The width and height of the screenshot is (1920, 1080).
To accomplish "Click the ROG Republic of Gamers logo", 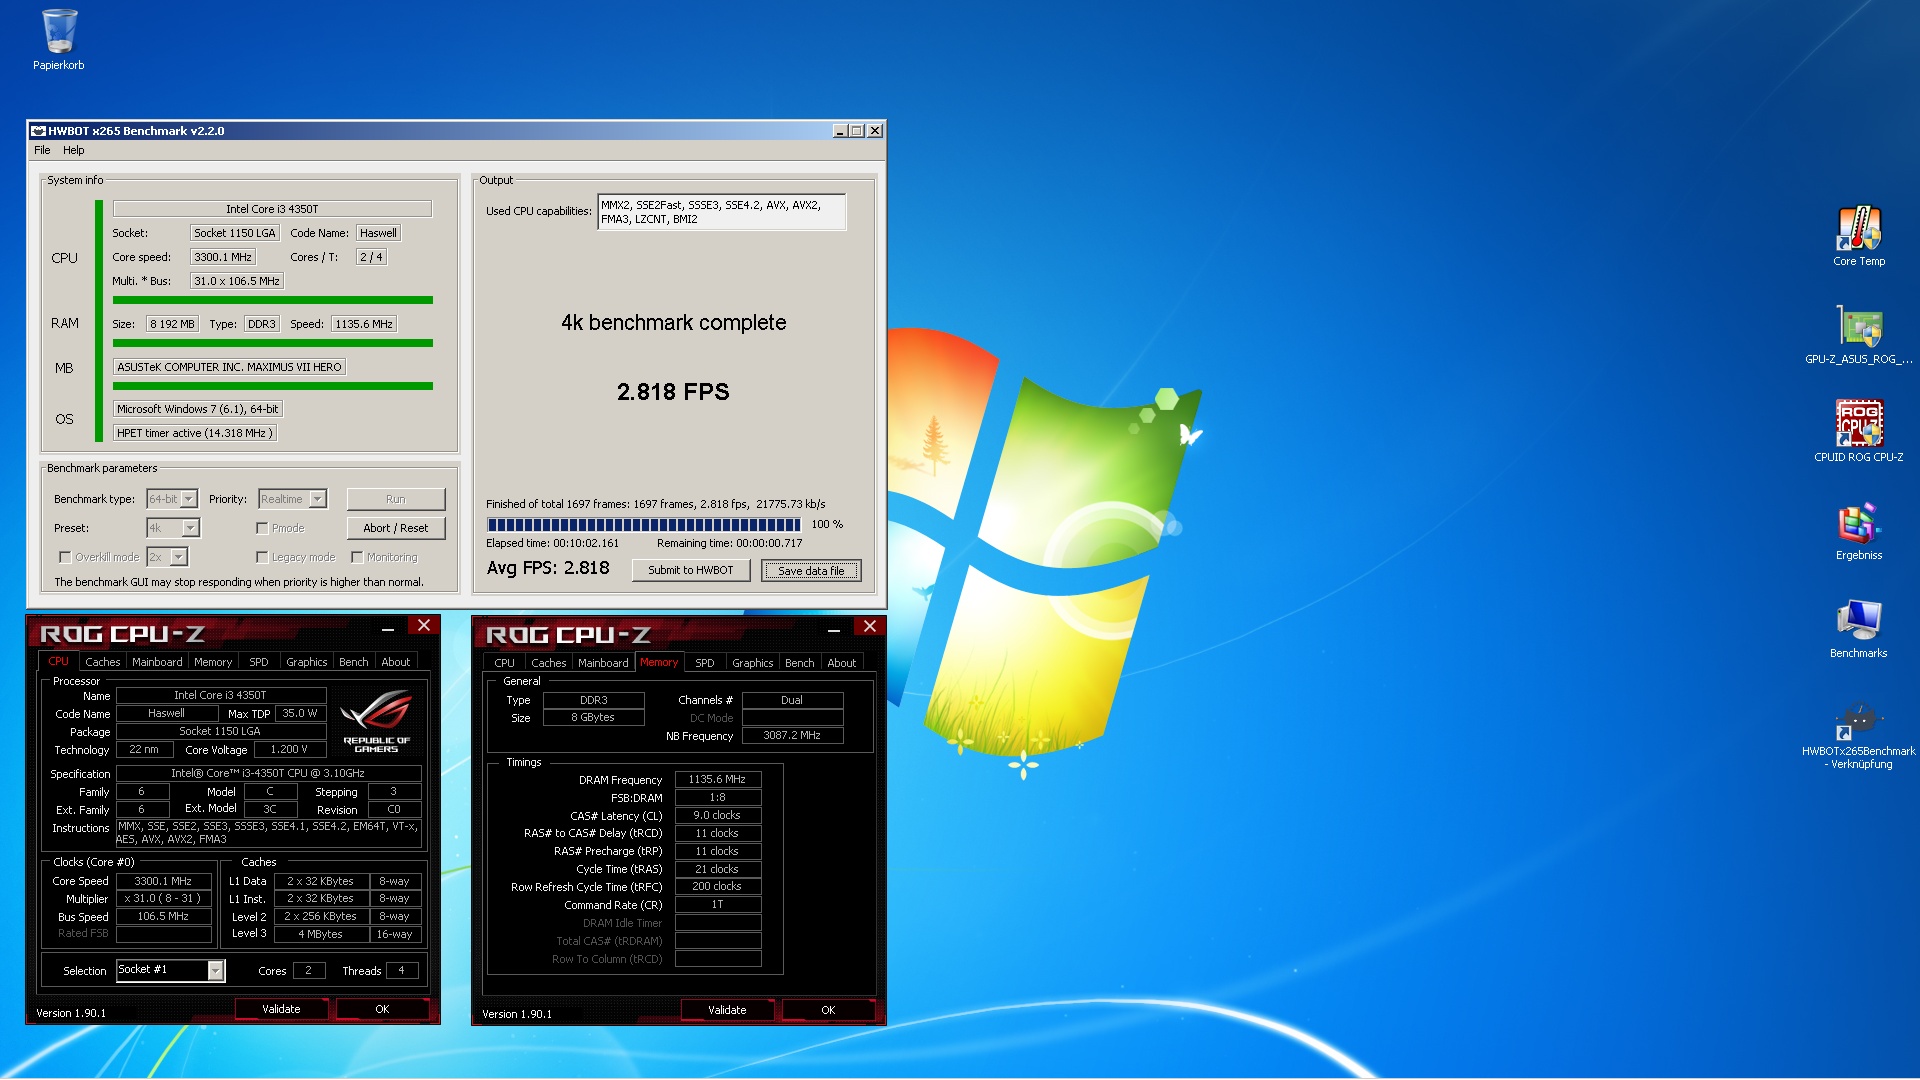I will [x=376, y=722].
